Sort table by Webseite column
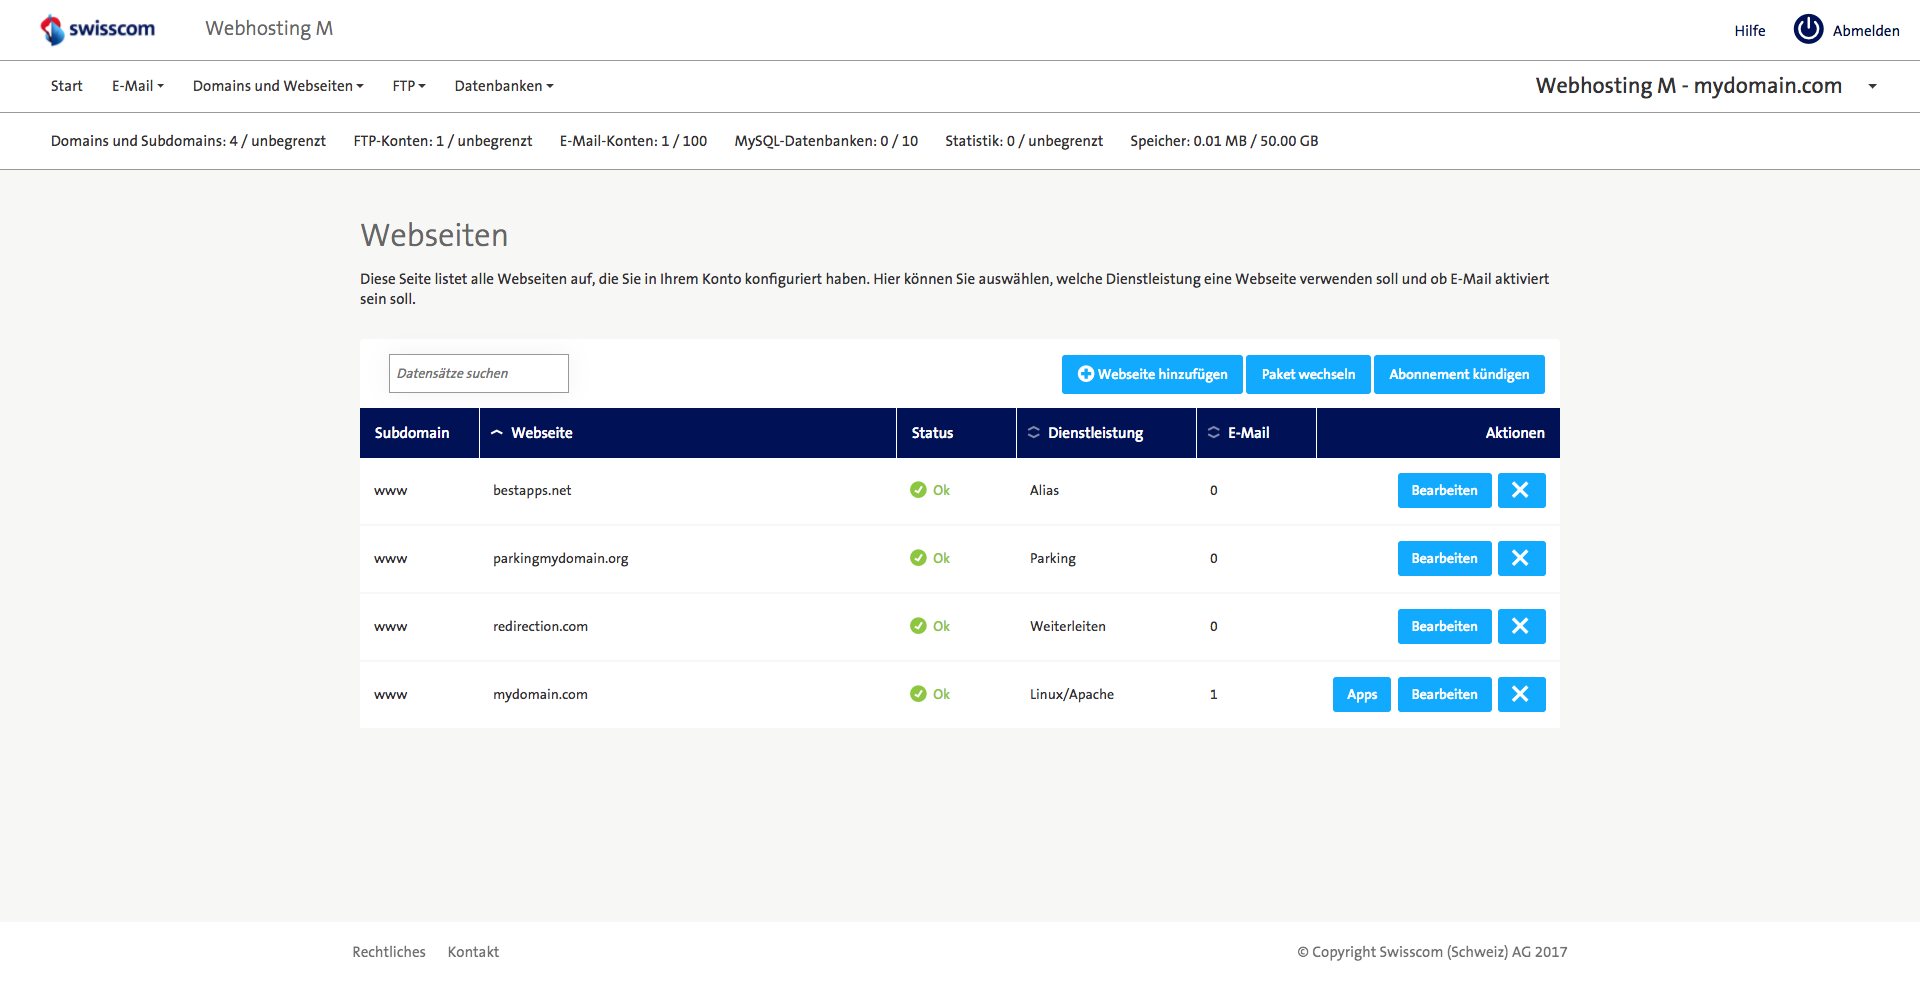 pyautogui.click(x=541, y=433)
